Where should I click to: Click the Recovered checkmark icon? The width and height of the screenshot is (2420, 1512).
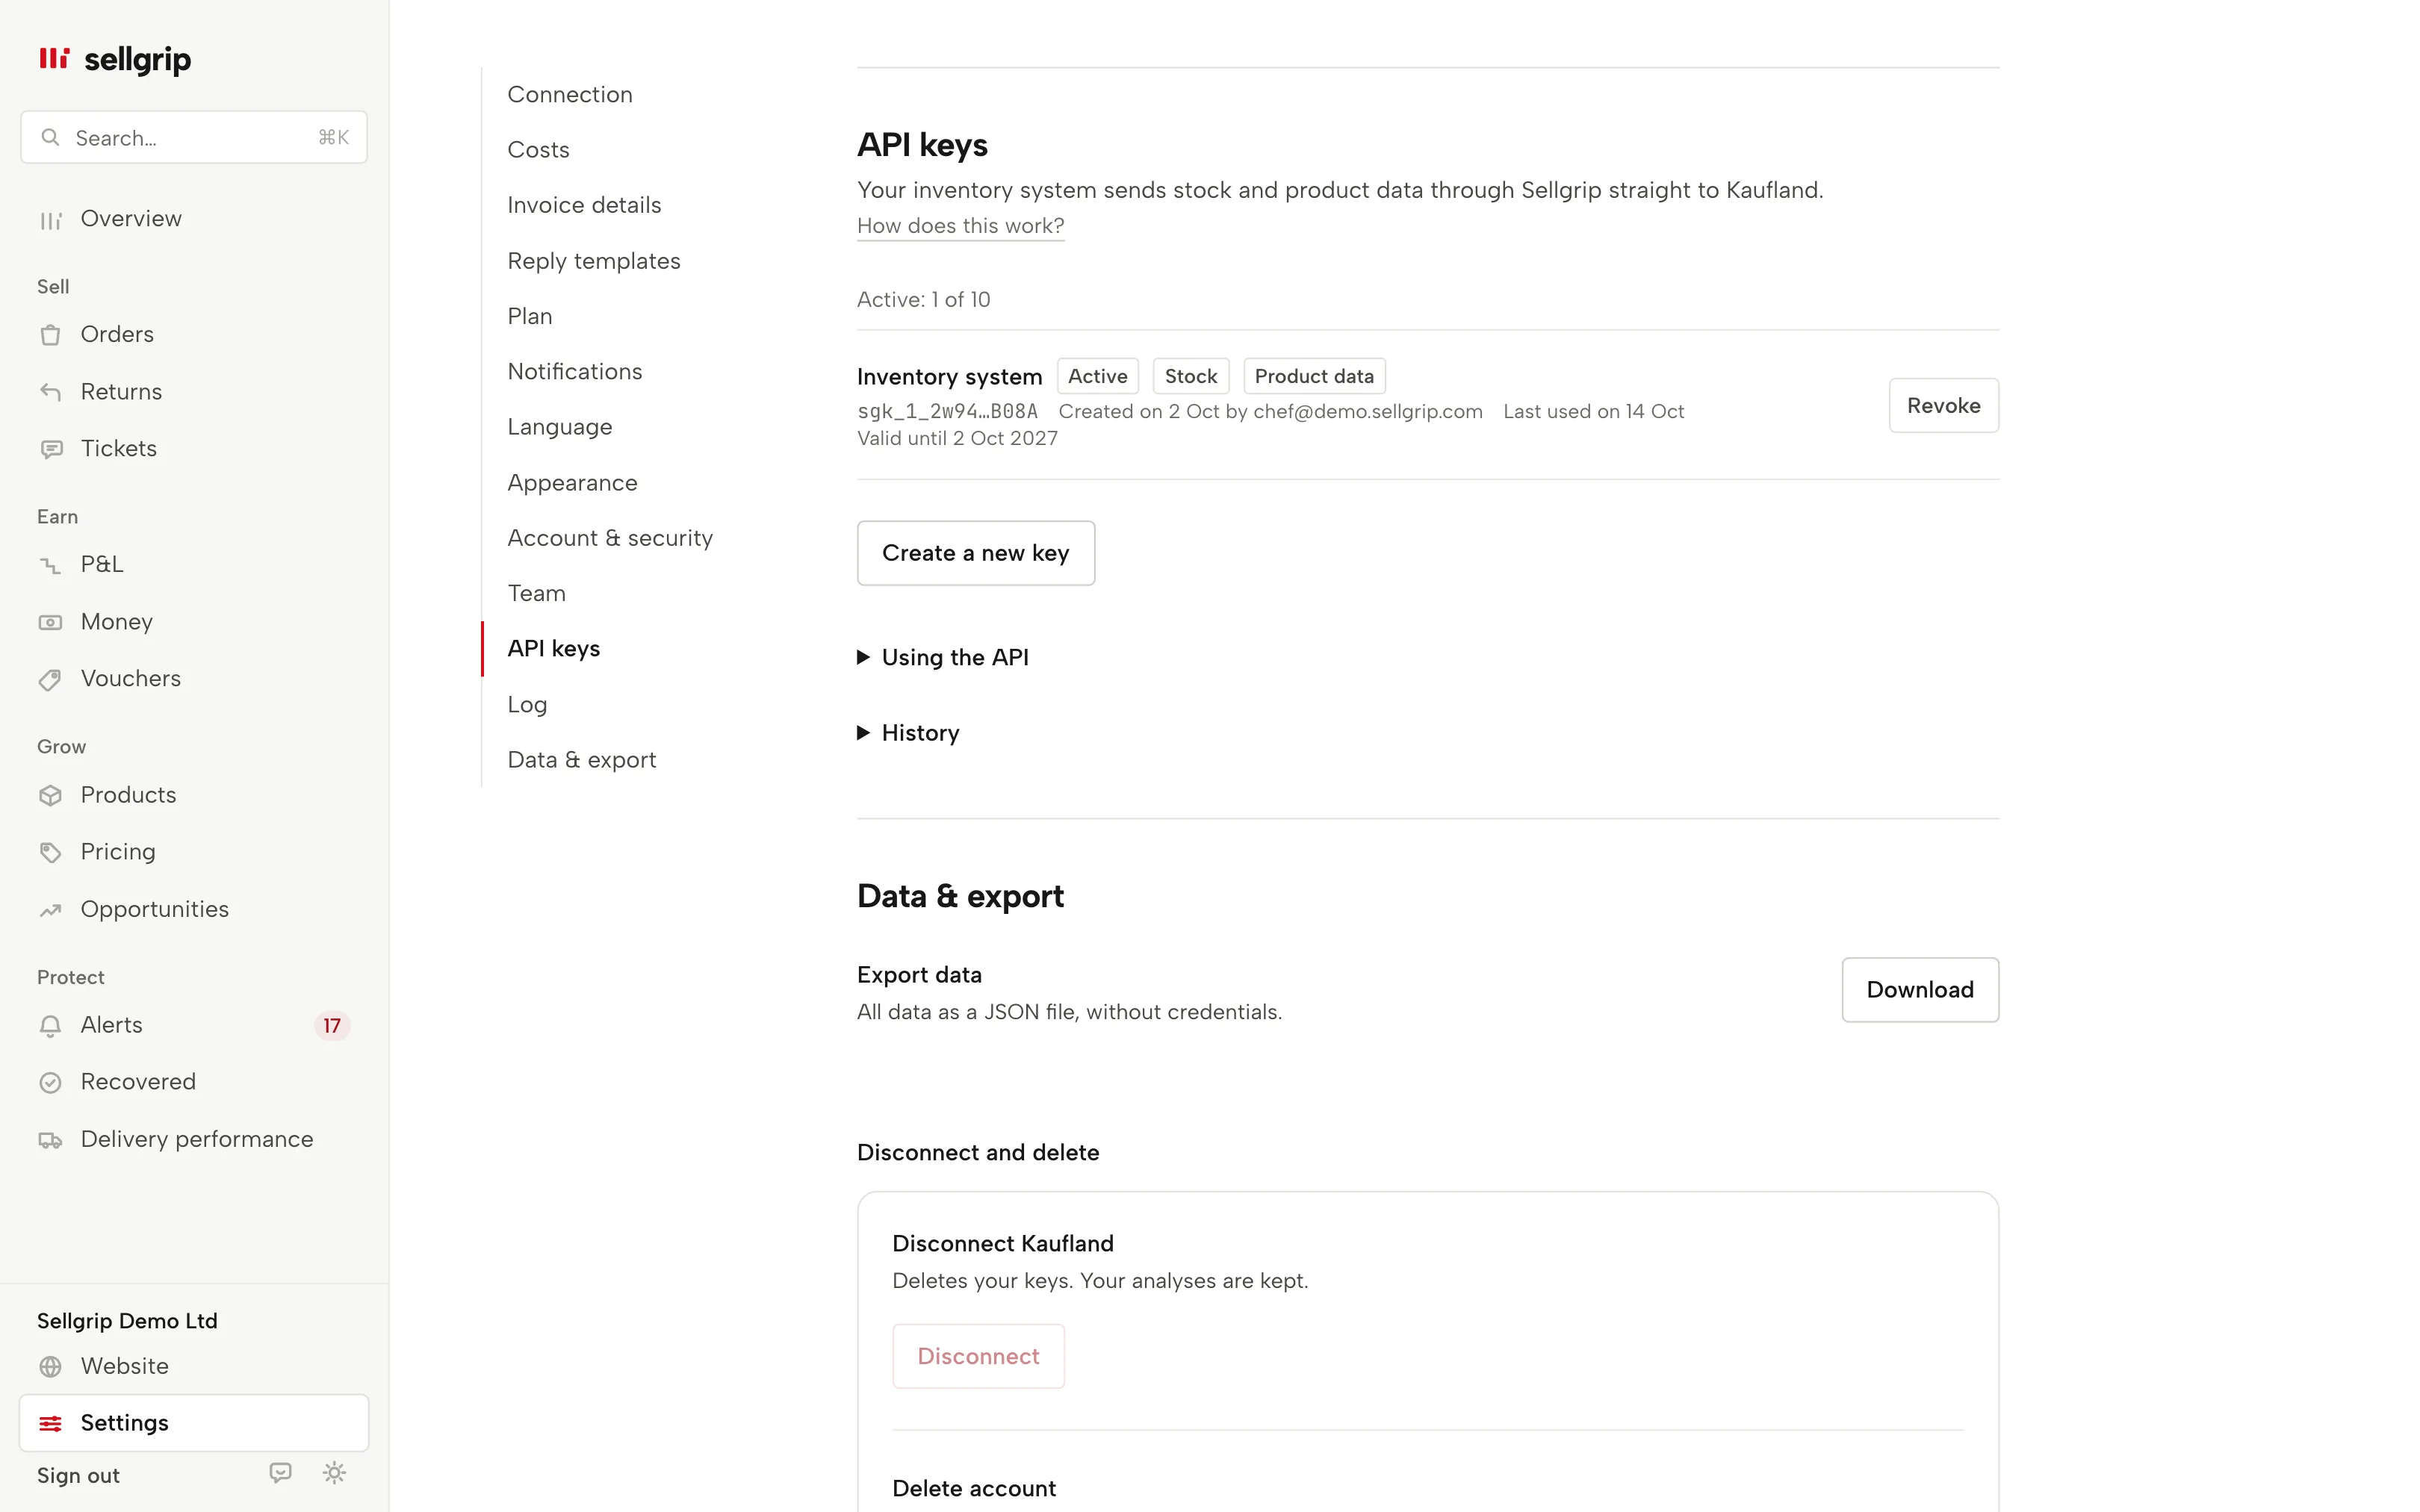50,1082
